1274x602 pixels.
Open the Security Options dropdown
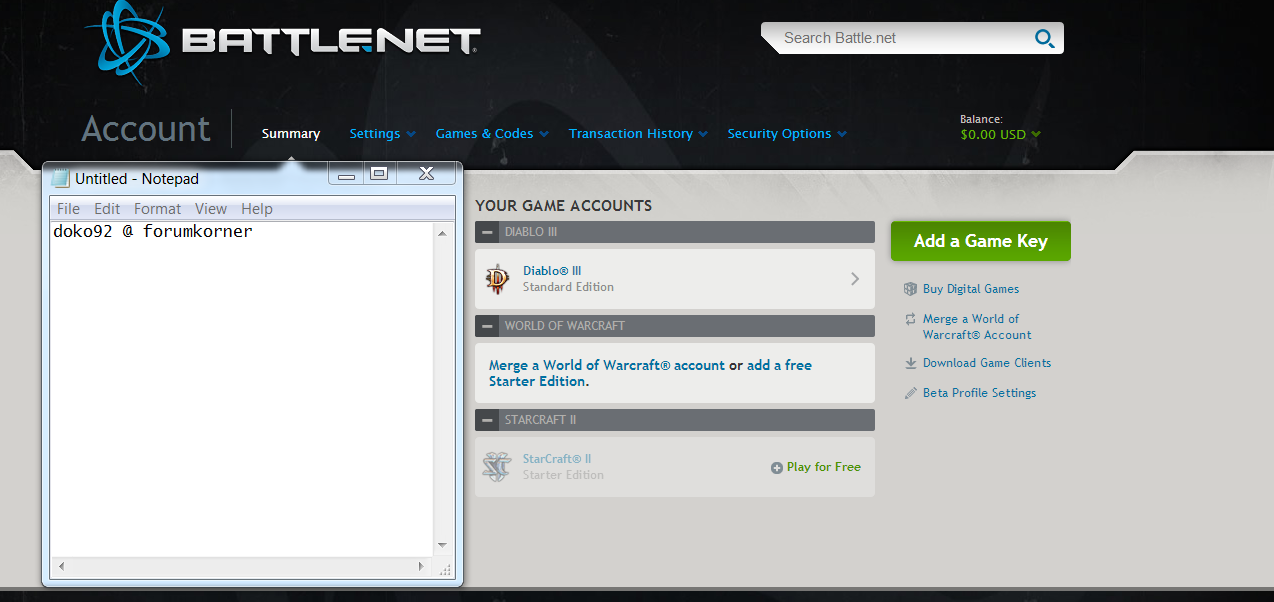787,134
